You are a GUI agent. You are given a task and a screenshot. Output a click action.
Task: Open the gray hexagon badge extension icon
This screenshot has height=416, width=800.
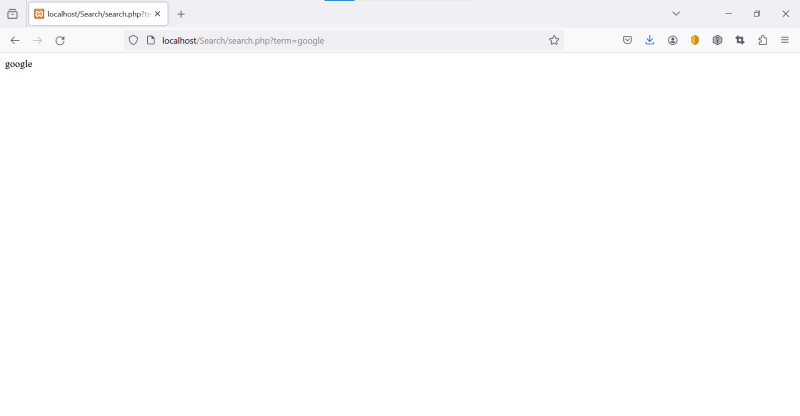point(717,40)
